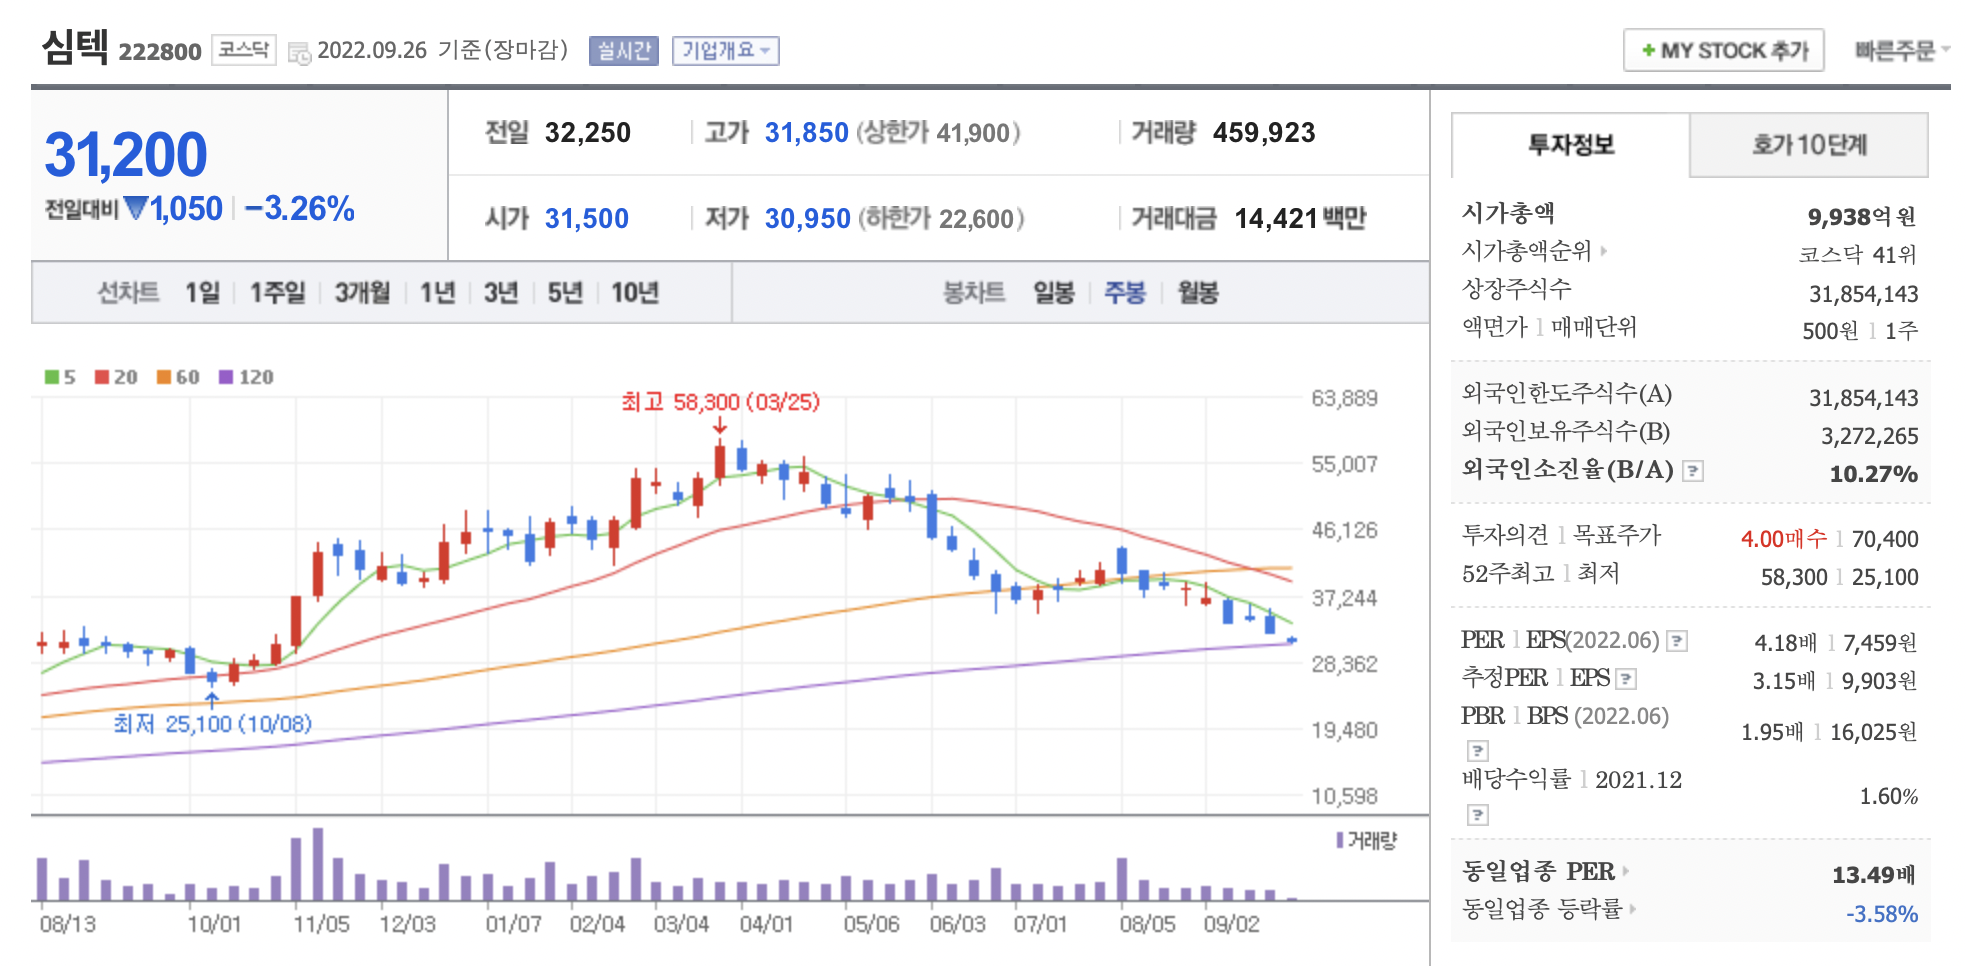Select the 1일 line chart period
Image resolution: width=1966 pixels, height=966 pixels.
[x=203, y=293]
